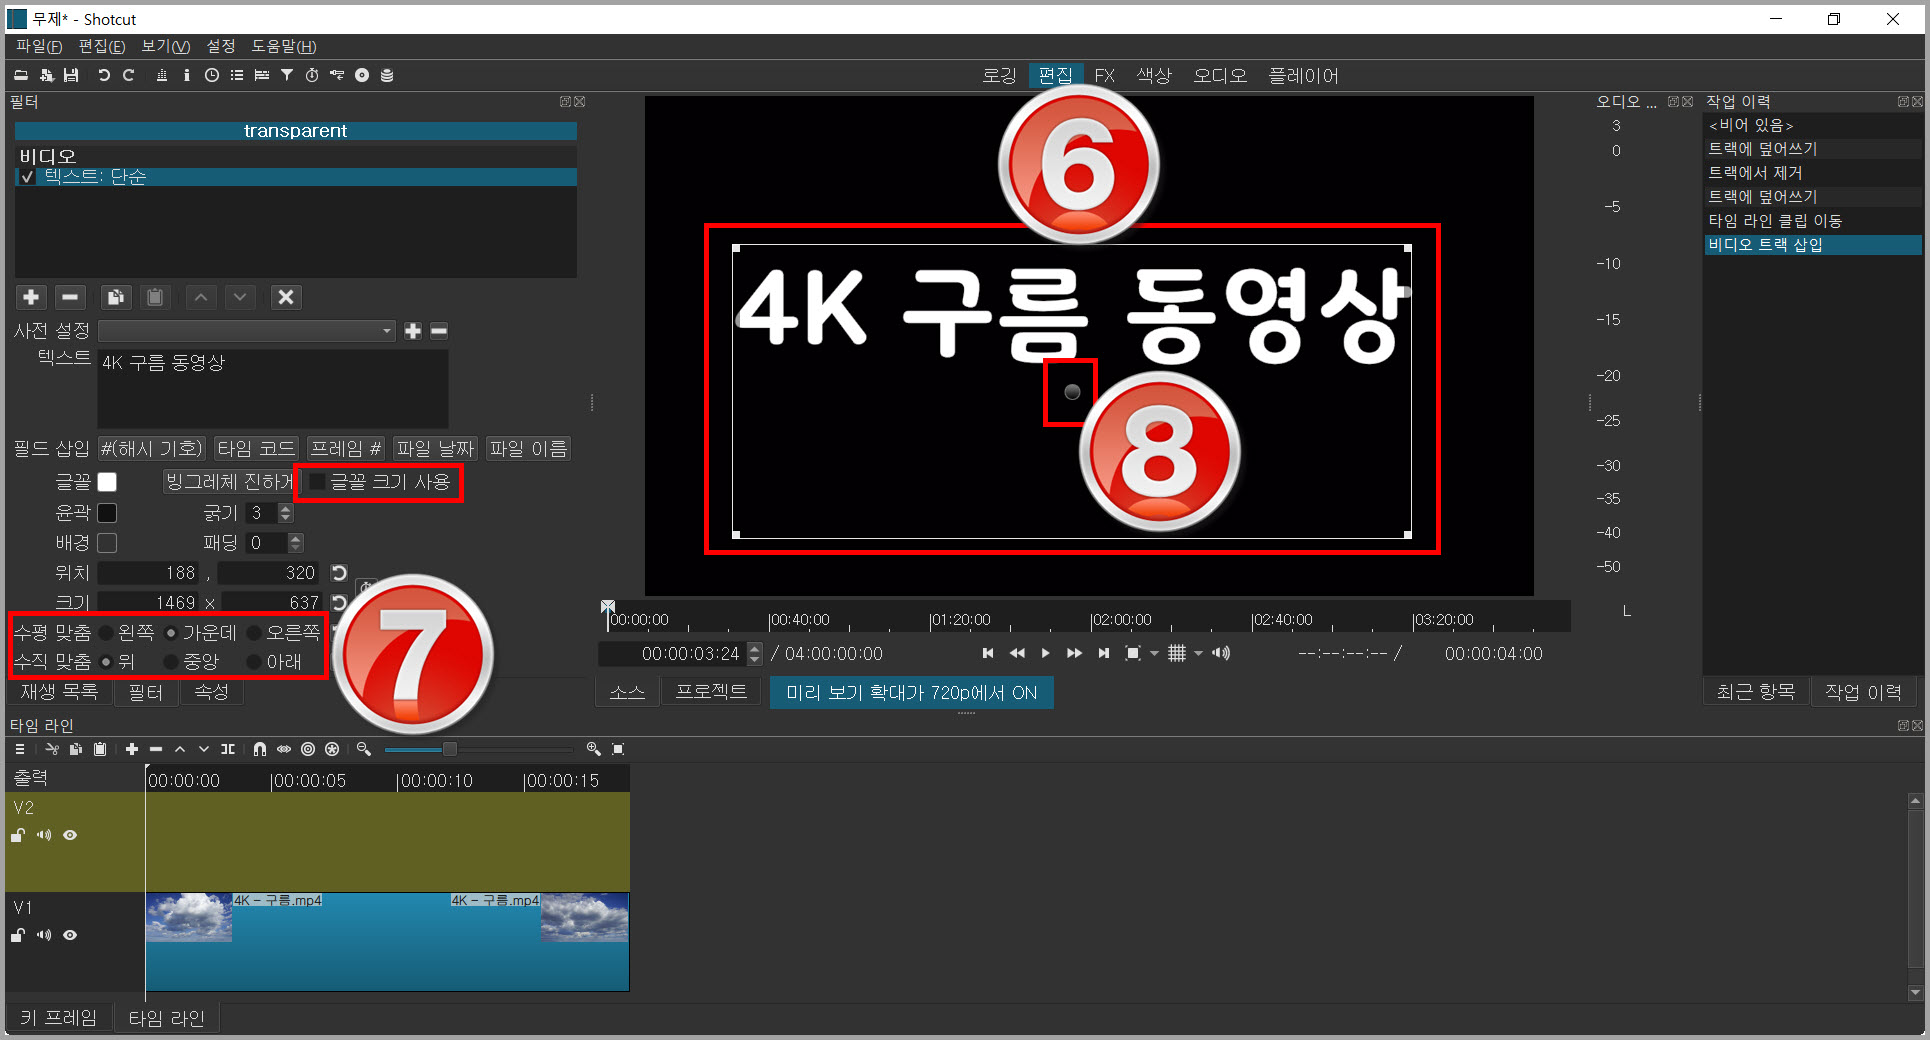Play video with the play button

pos(1045,653)
